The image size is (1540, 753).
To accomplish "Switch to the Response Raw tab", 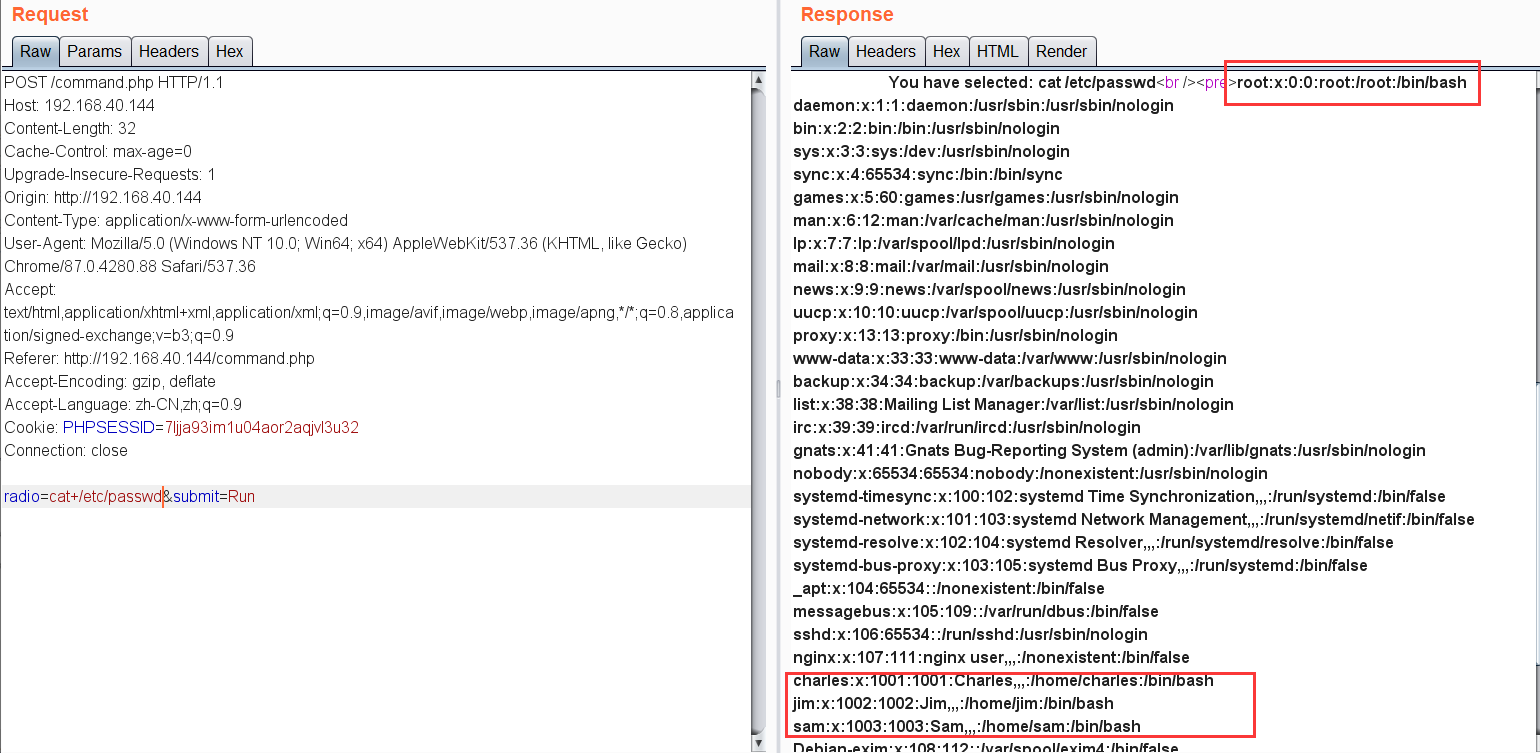I will [824, 52].
